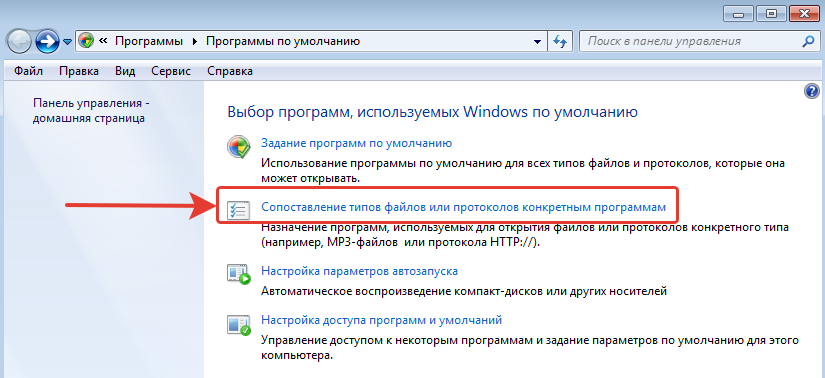
Task: Click the Back navigation arrow button
Action: coord(19,41)
